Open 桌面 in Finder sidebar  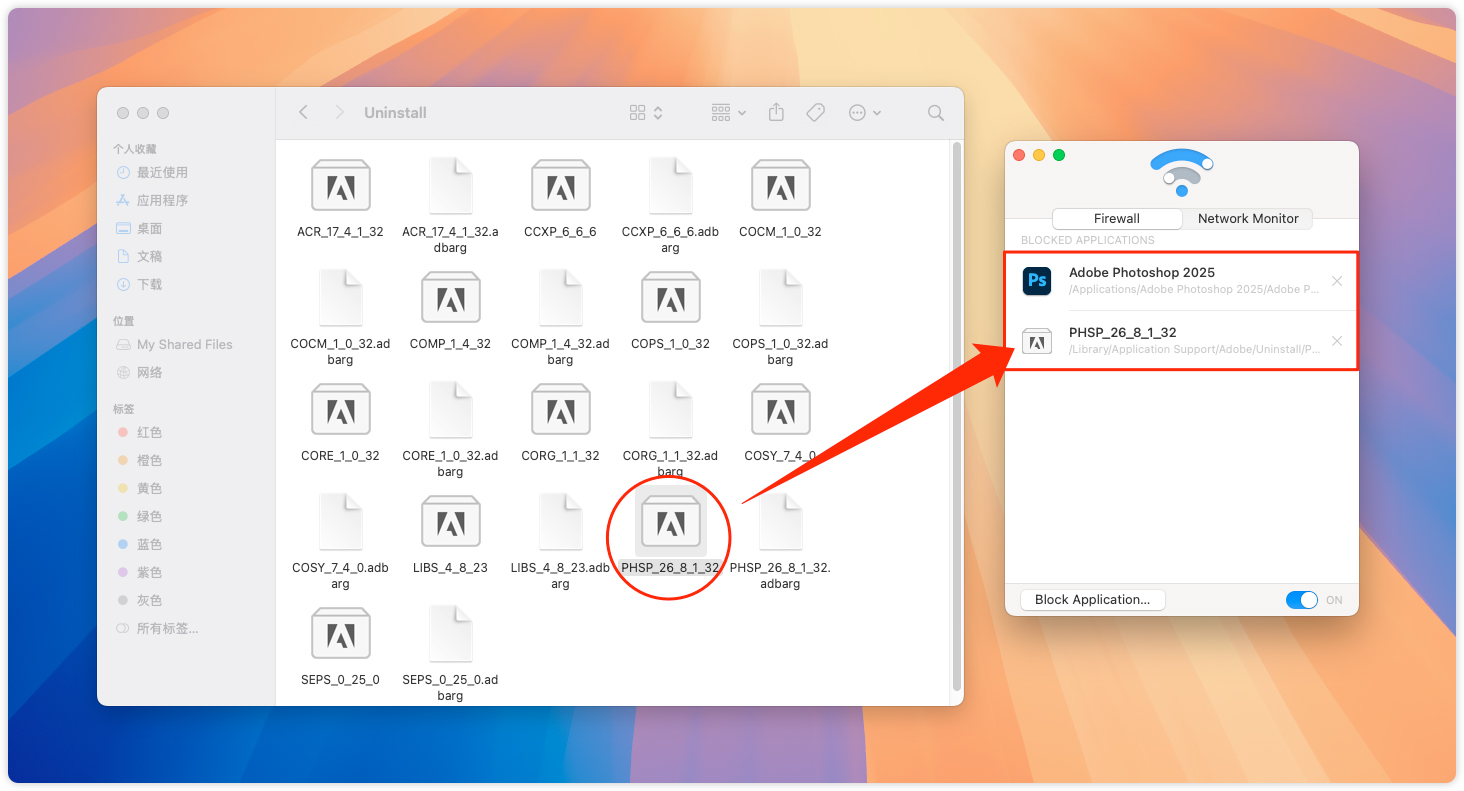[x=139, y=228]
